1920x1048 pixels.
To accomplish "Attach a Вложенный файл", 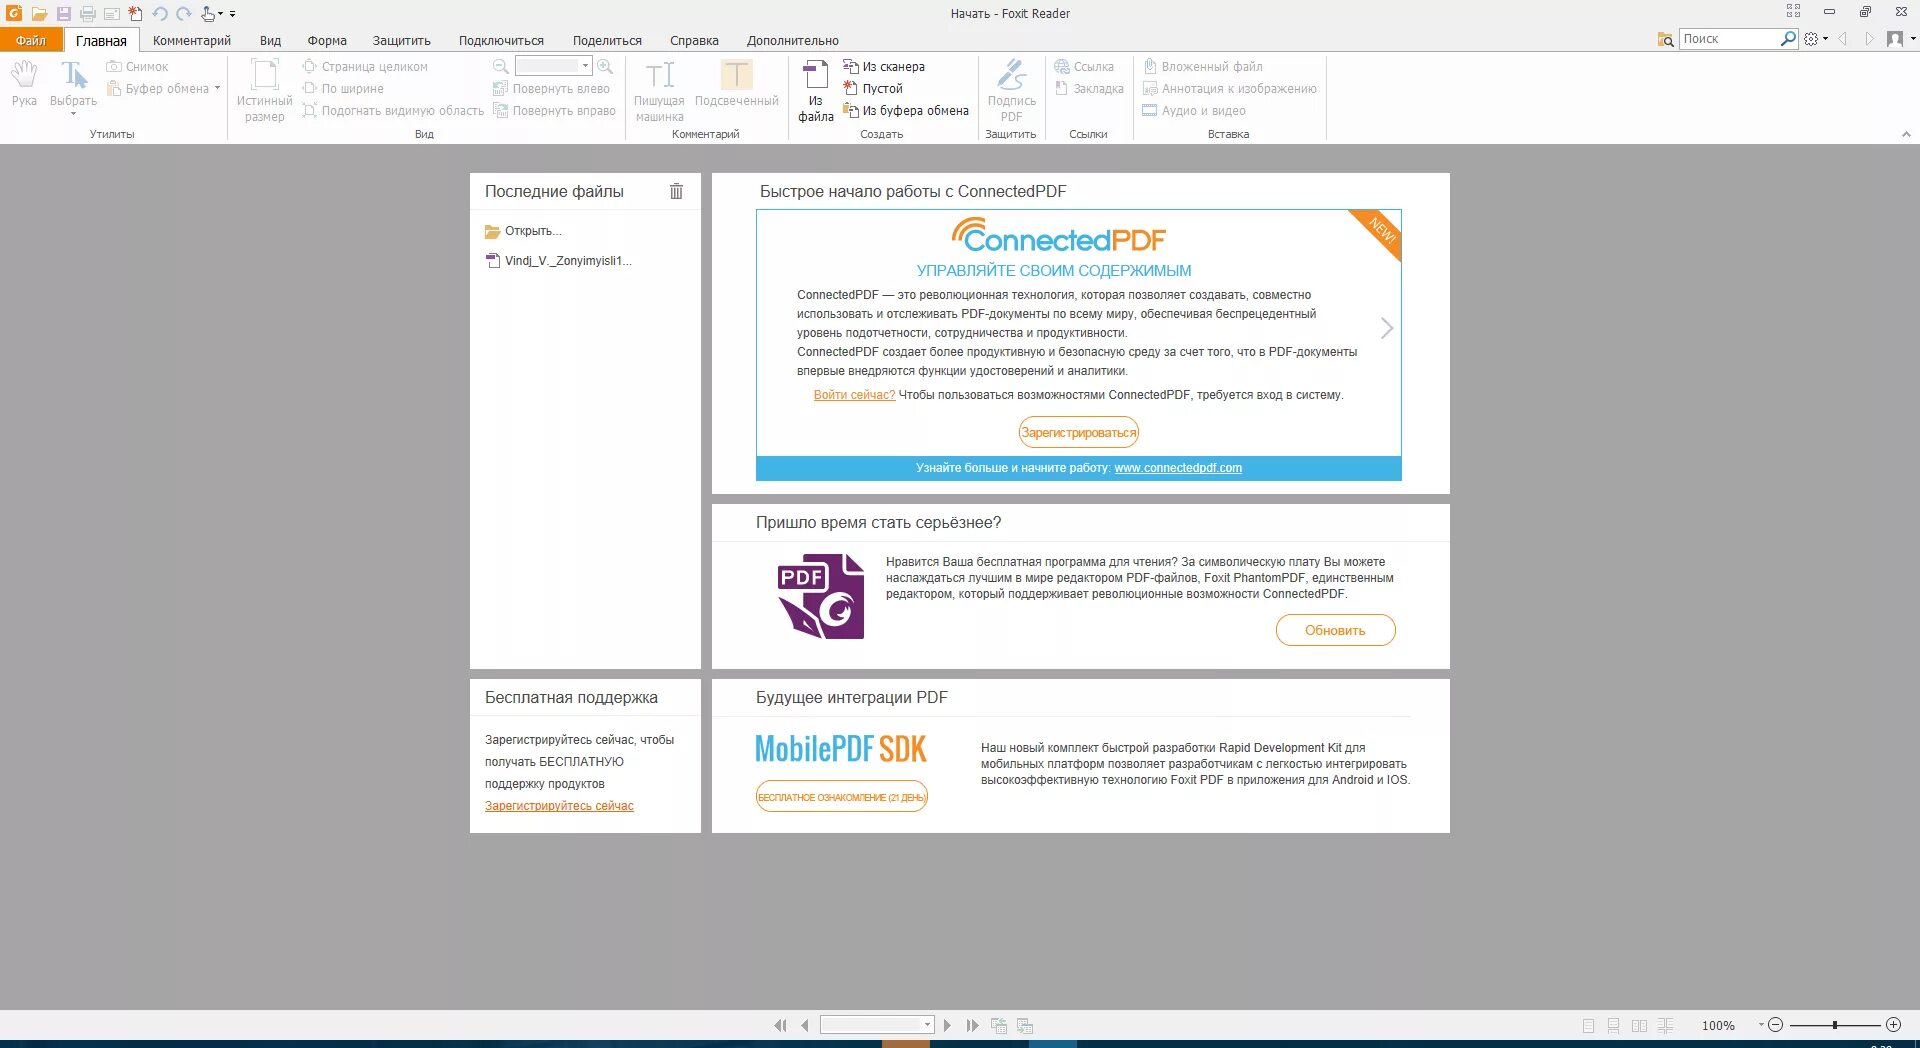I will 1203,67.
